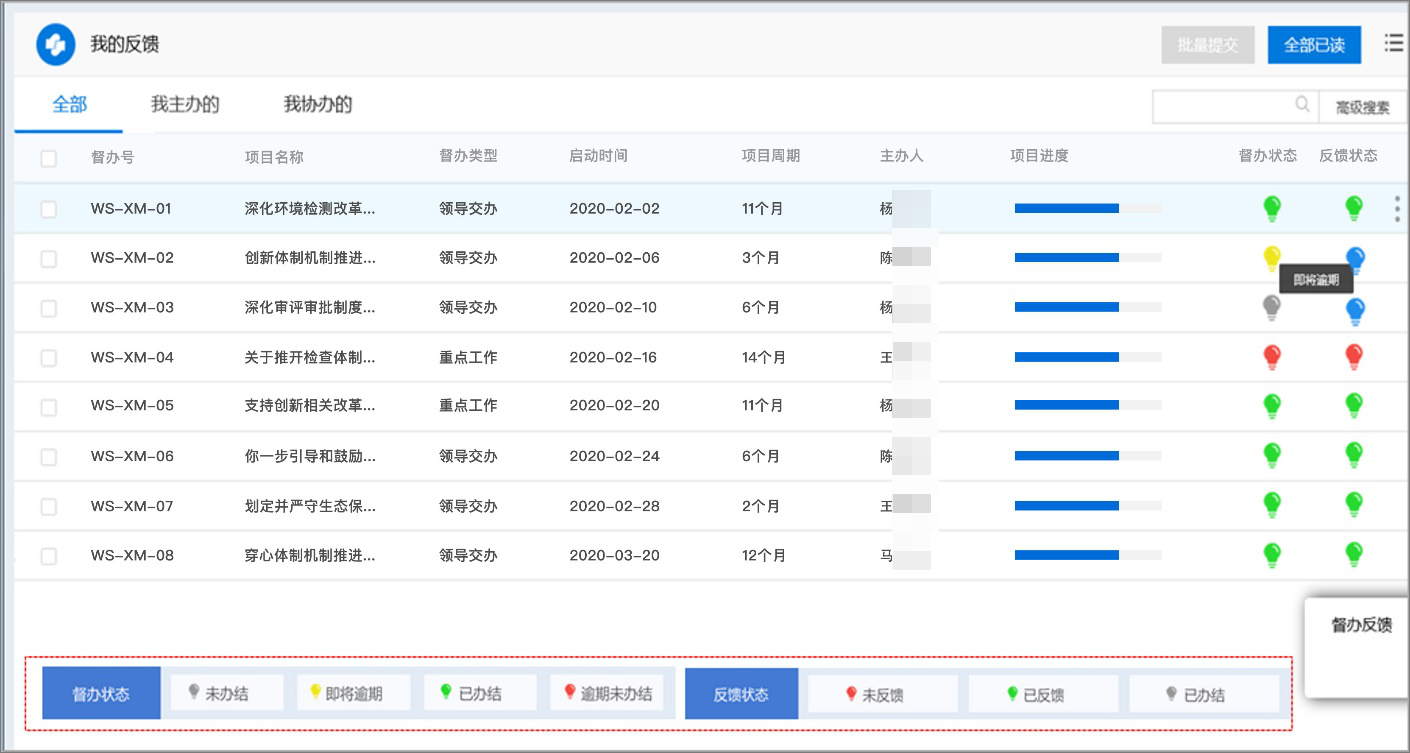Check the box for row WS-XM-02
The height and width of the screenshot is (753, 1410).
coord(48,259)
